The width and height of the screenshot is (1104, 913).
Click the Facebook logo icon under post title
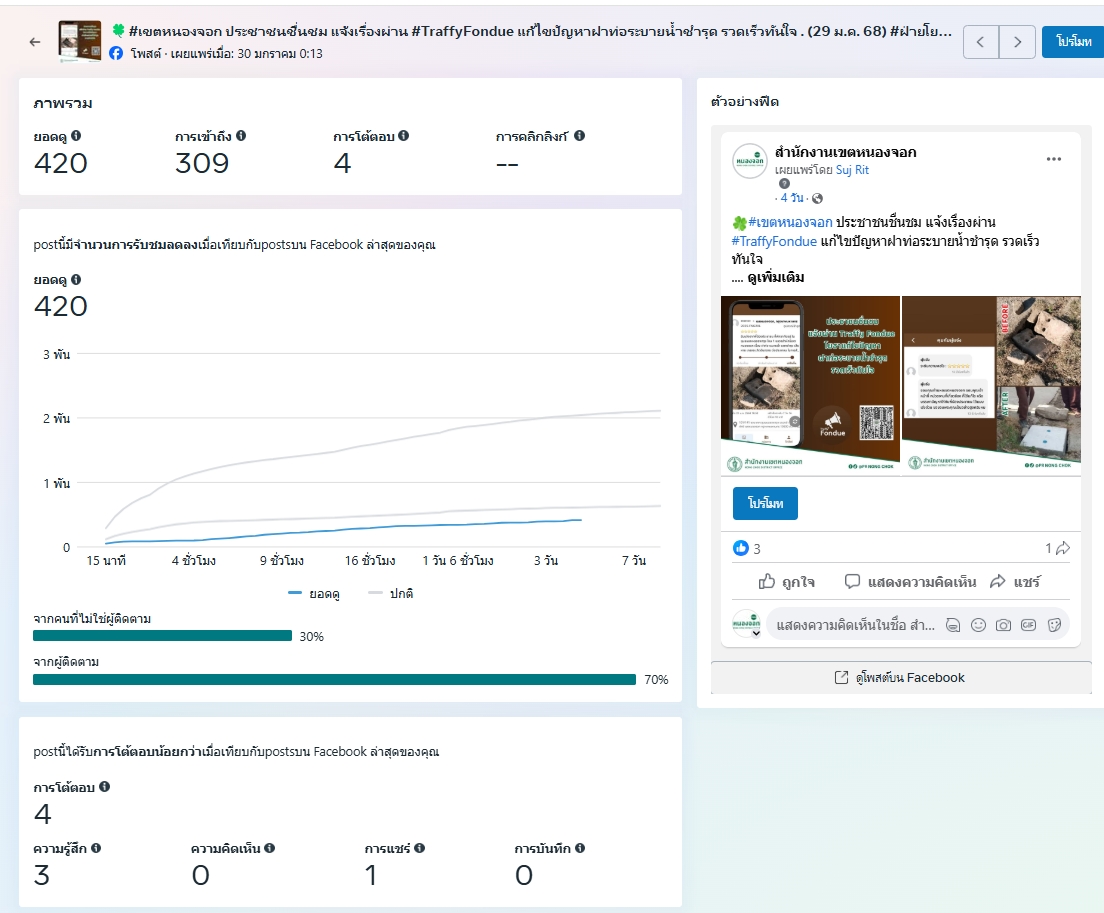click(x=116, y=53)
